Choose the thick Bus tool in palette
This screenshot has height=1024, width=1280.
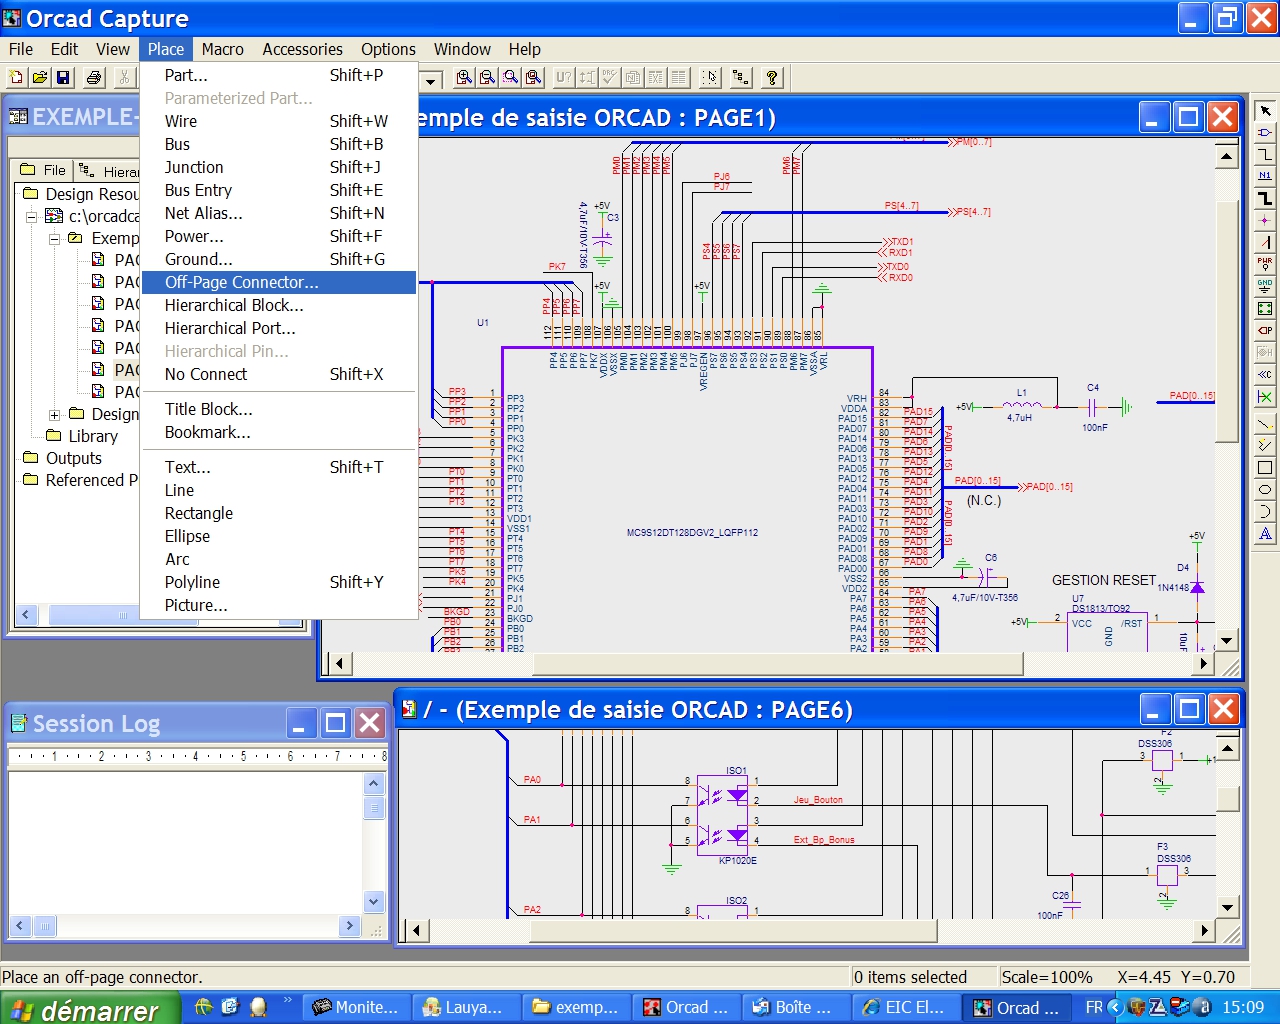pyautogui.click(x=1265, y=198)
